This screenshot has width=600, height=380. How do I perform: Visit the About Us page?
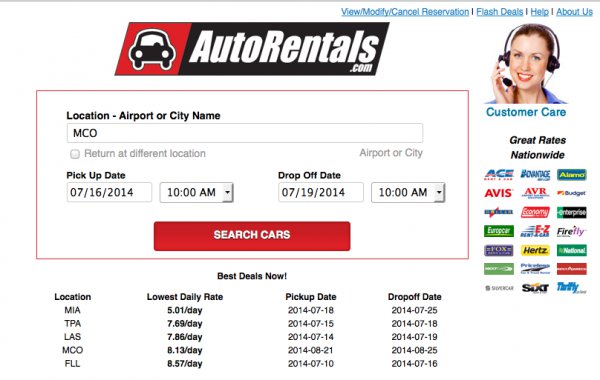coord(574,12)
